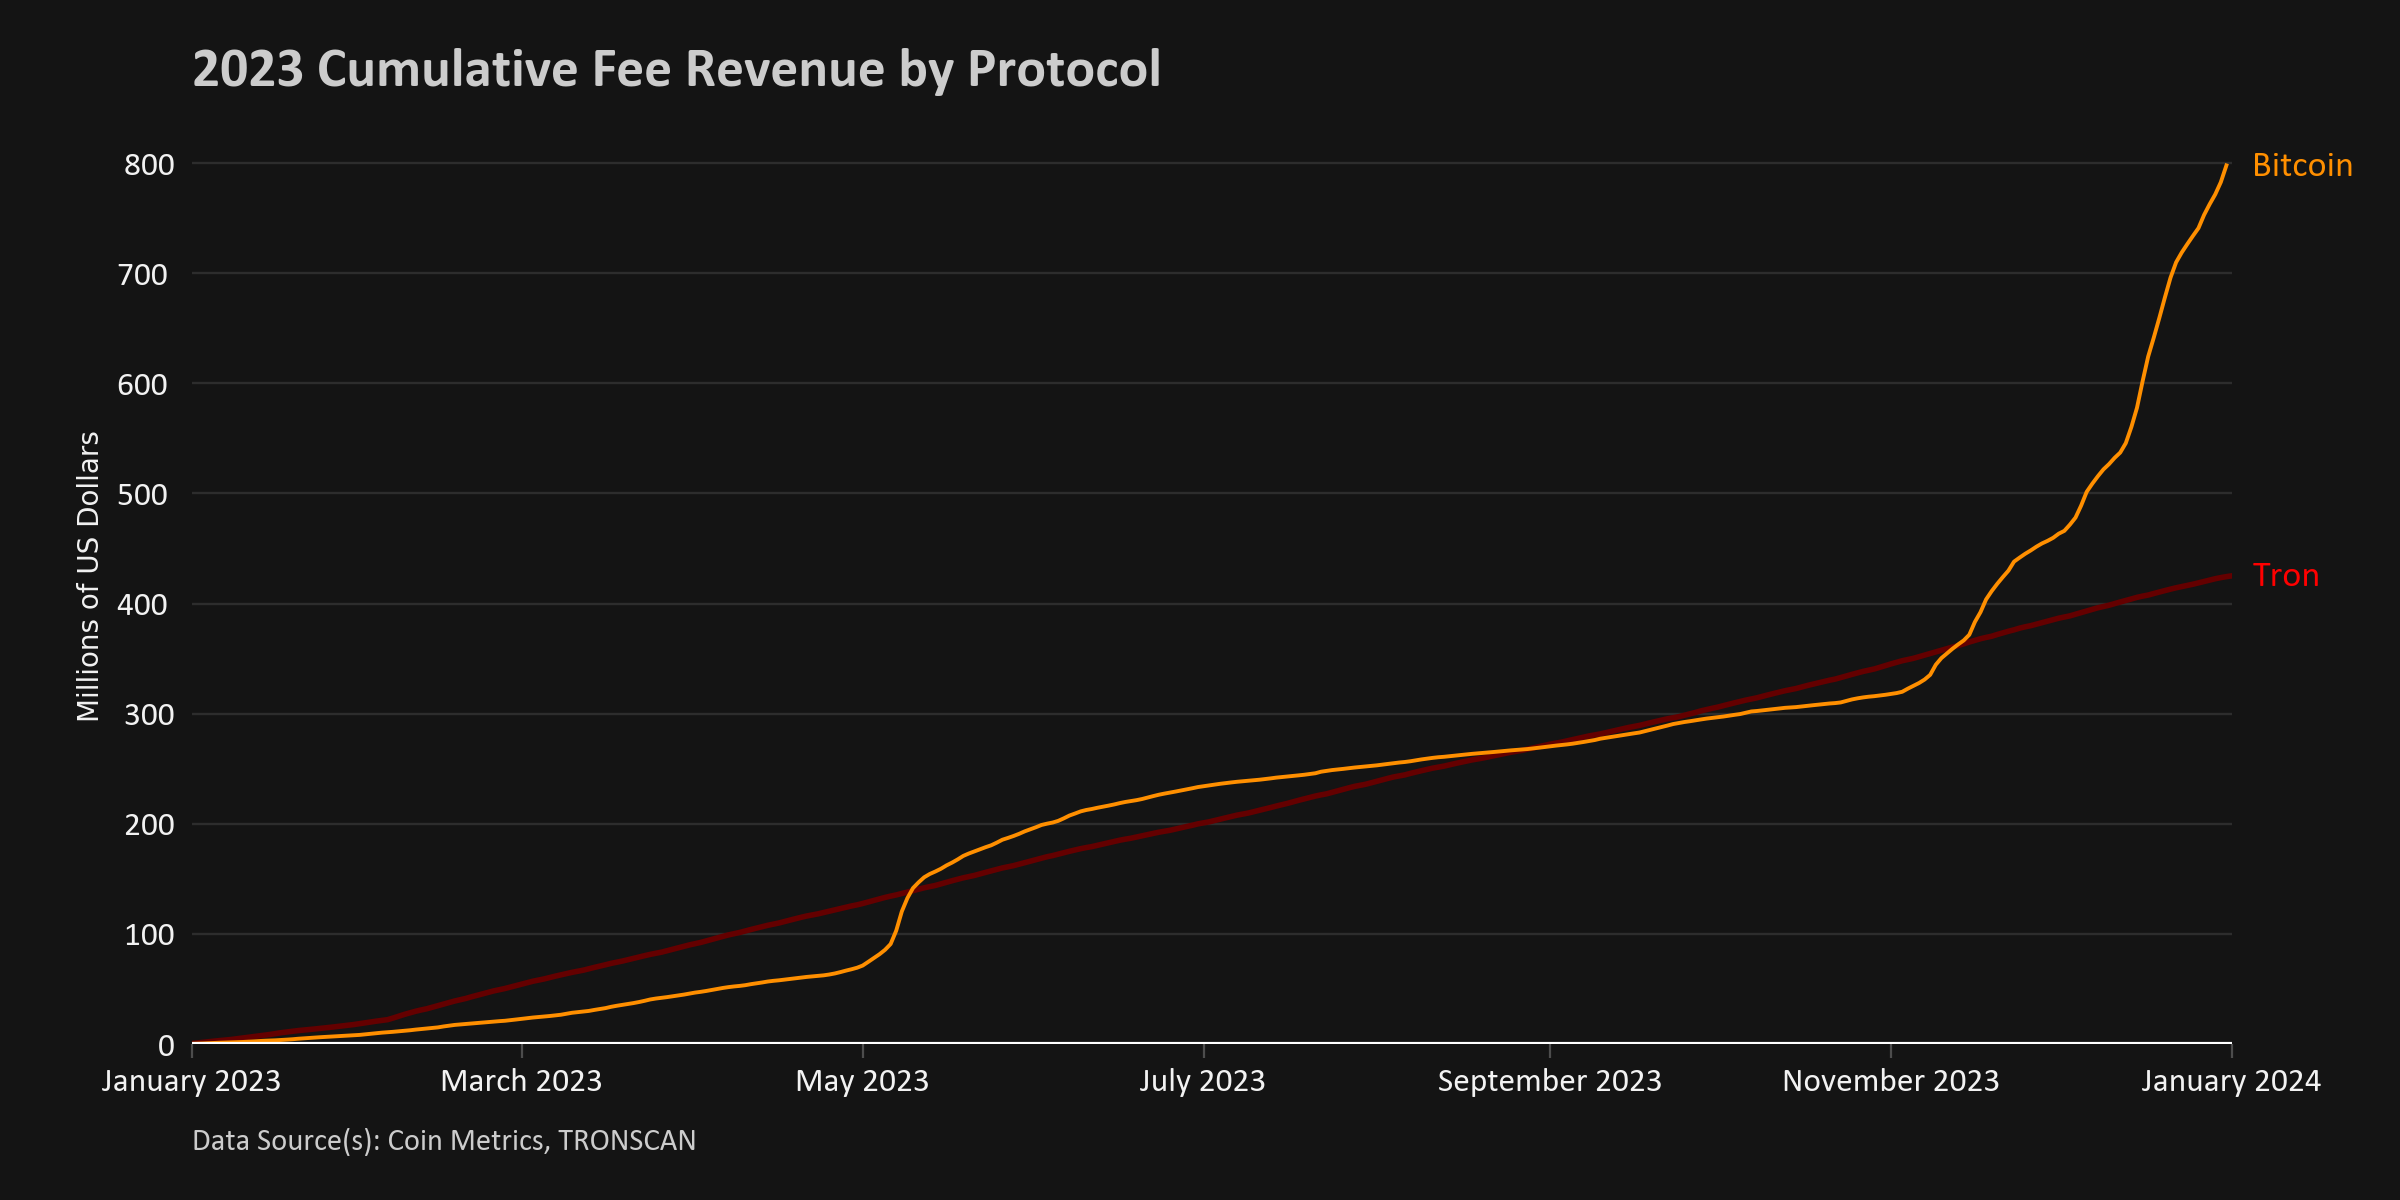Image resolution: width=2400 pixels, height=1200 pixels.
Task: Select the 'Tron' series label
Action: [x=2285, y=575]
